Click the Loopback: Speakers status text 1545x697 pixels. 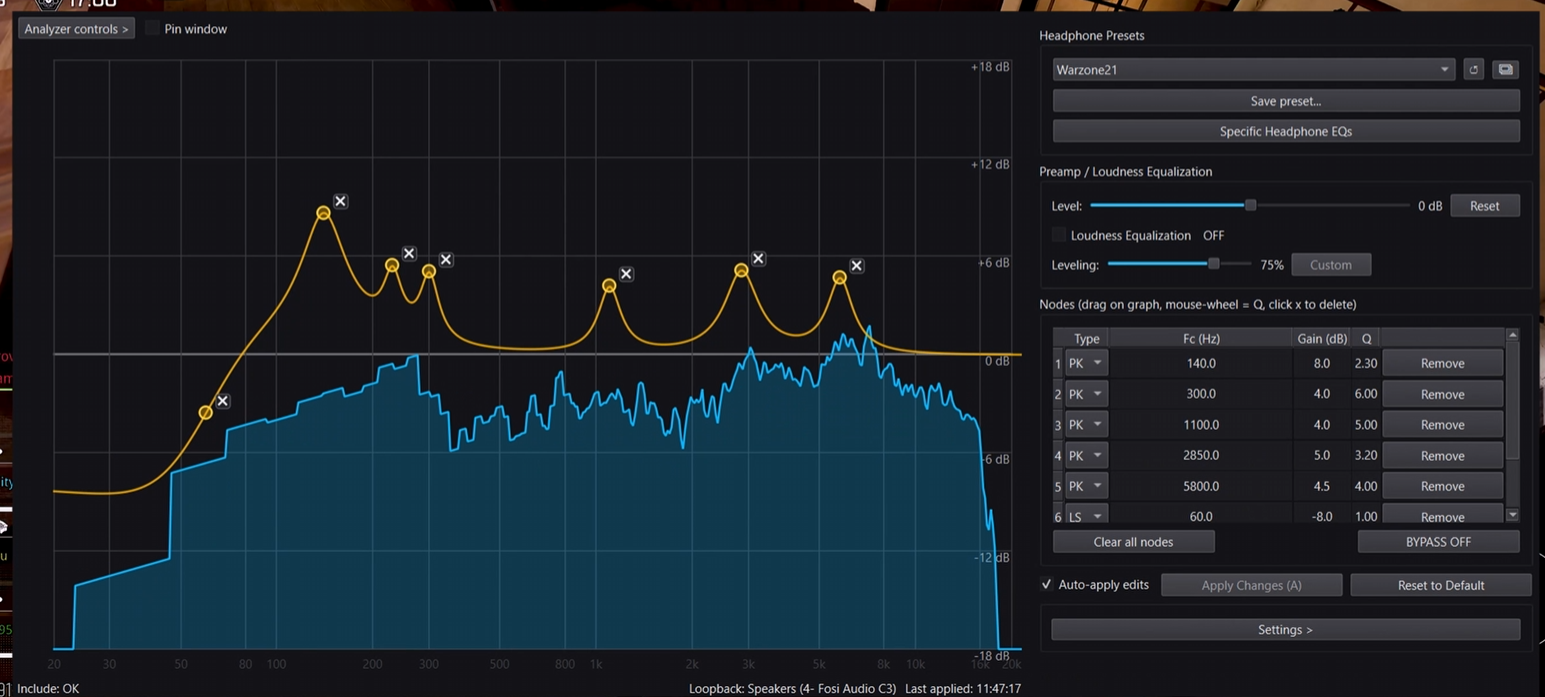pyautogui.click(x=792, y=689)
